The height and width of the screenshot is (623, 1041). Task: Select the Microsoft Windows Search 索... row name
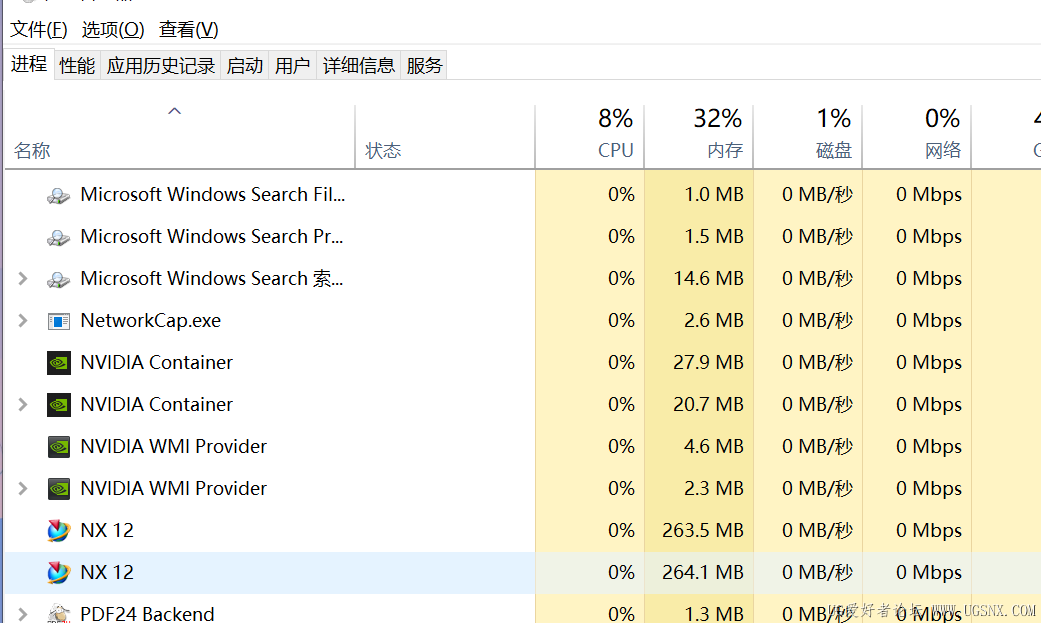click(x=212, y=278)
